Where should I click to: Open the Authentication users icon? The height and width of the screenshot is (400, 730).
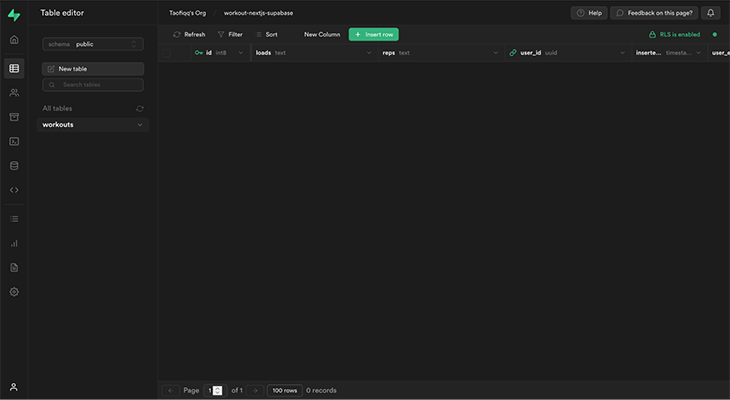14,92
